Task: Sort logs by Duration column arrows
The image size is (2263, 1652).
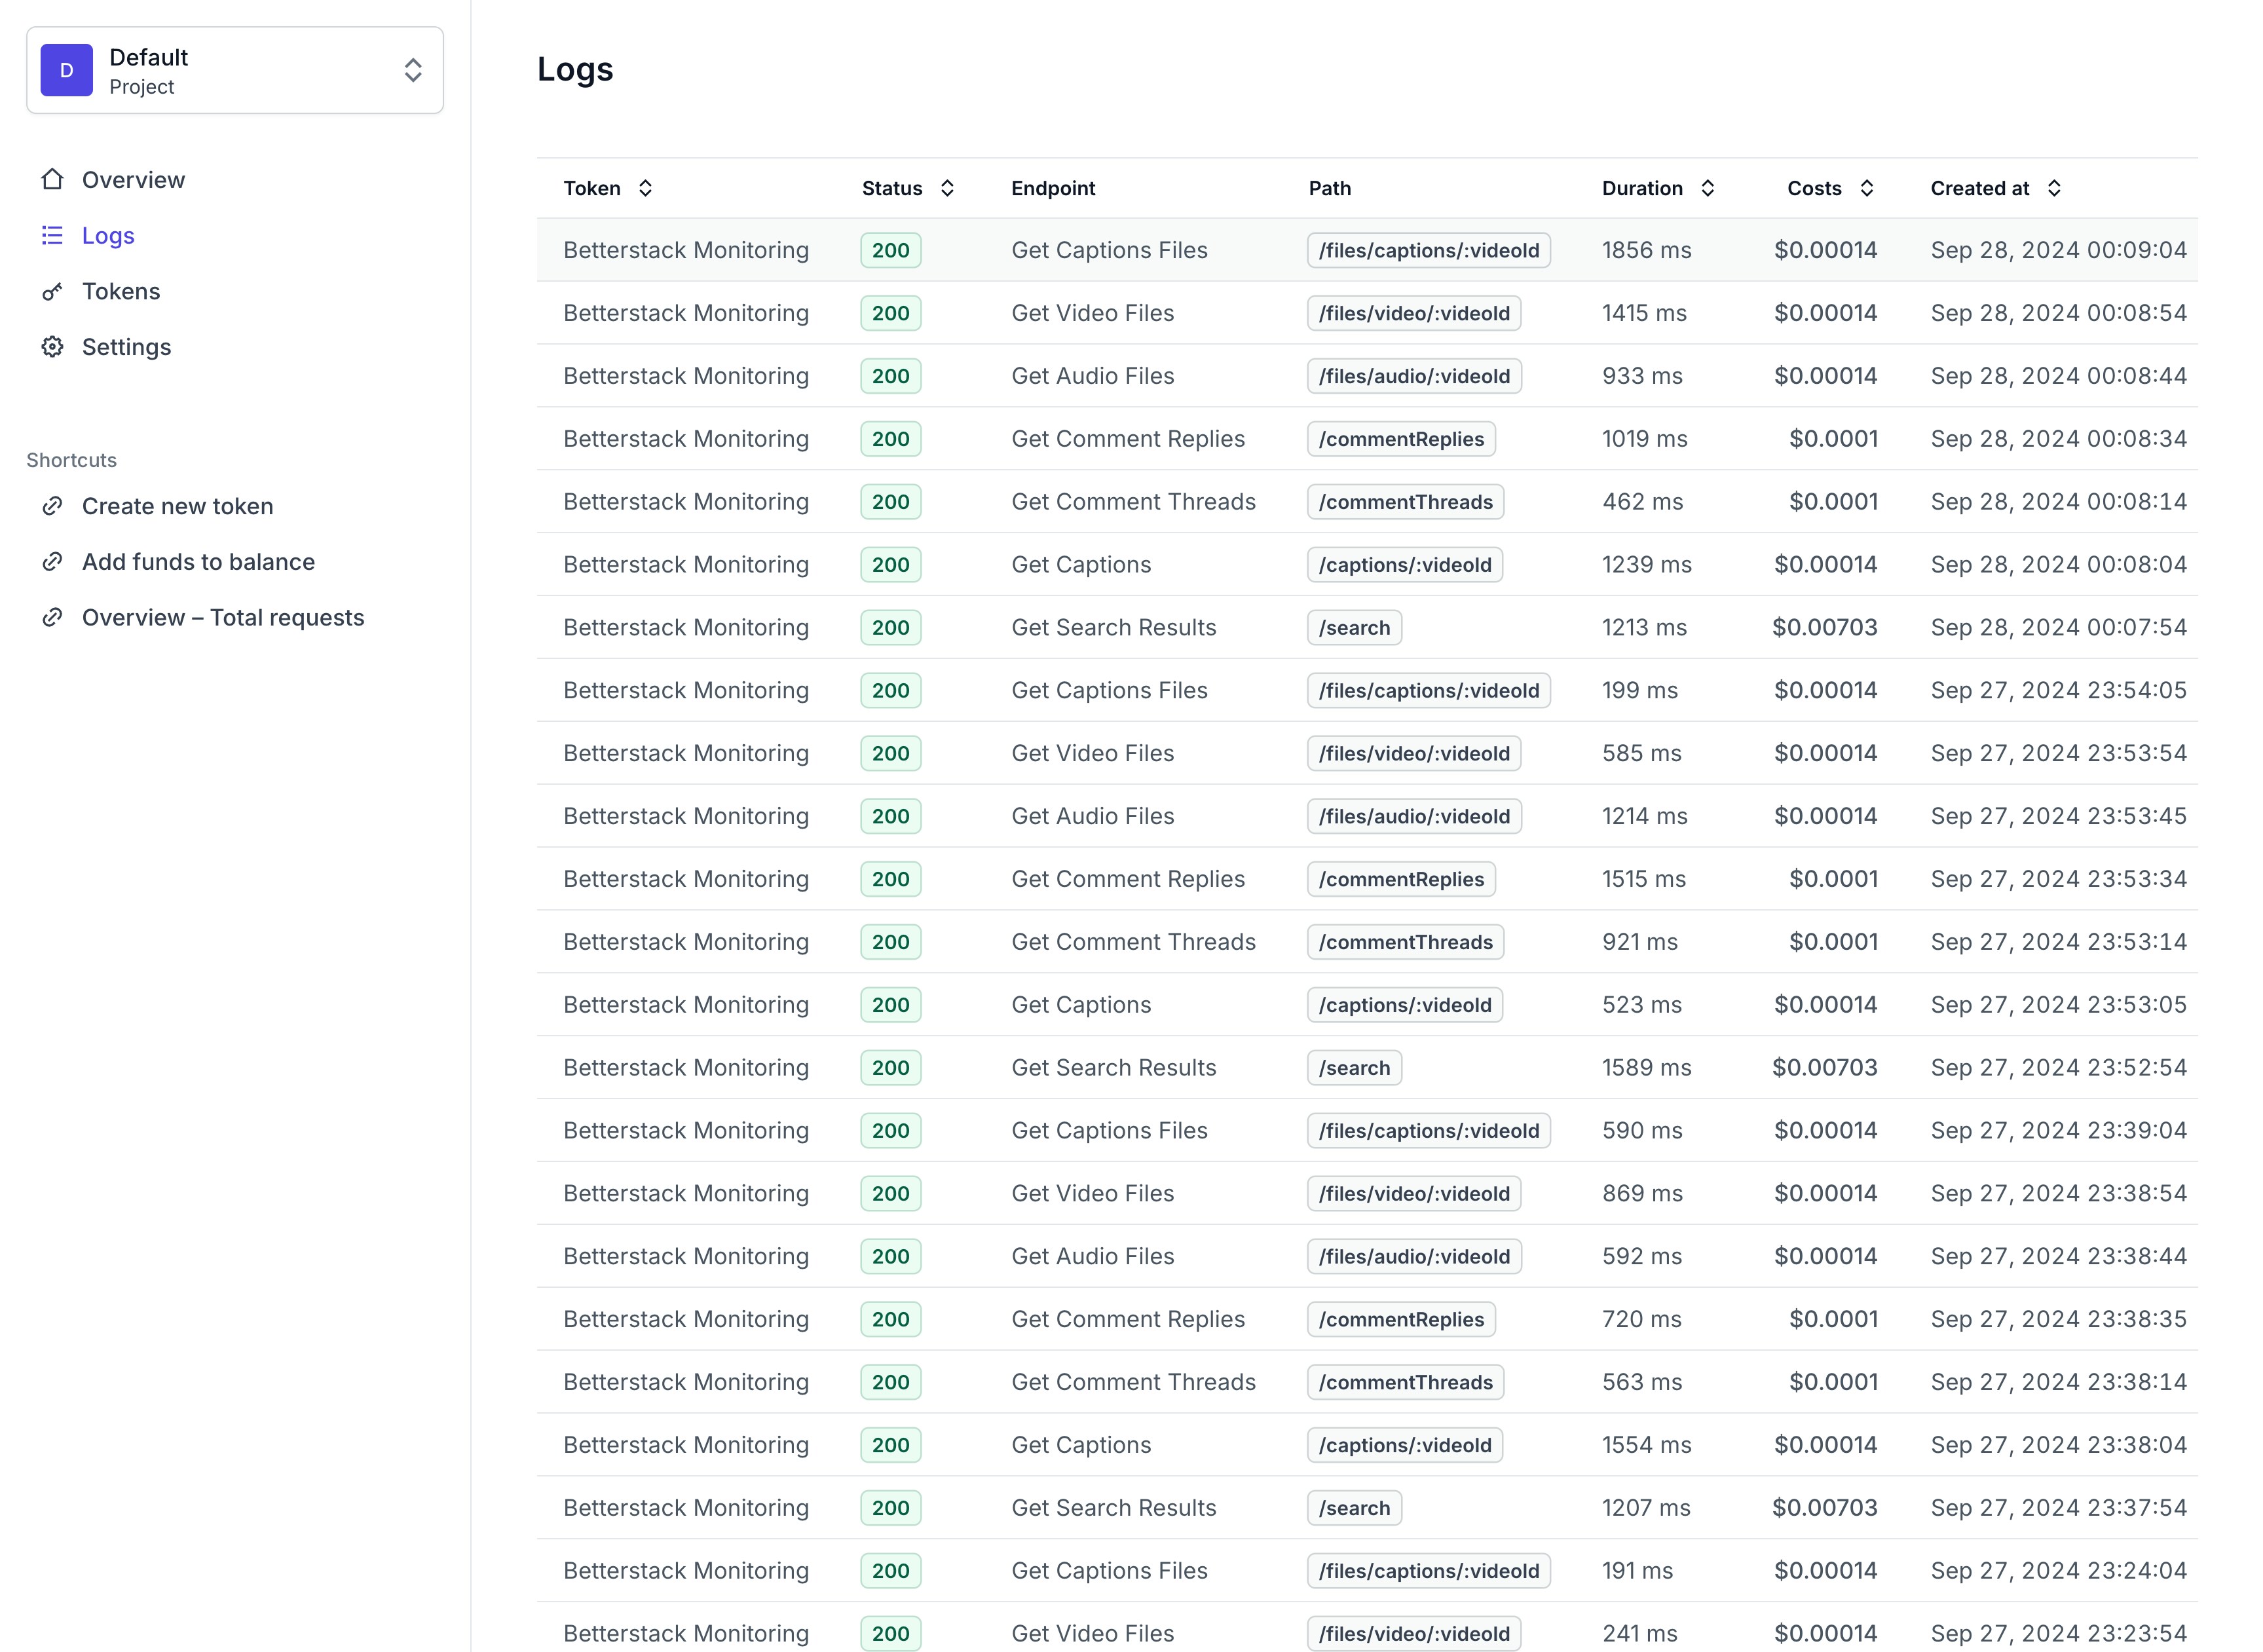Action: click(1708, 188)
